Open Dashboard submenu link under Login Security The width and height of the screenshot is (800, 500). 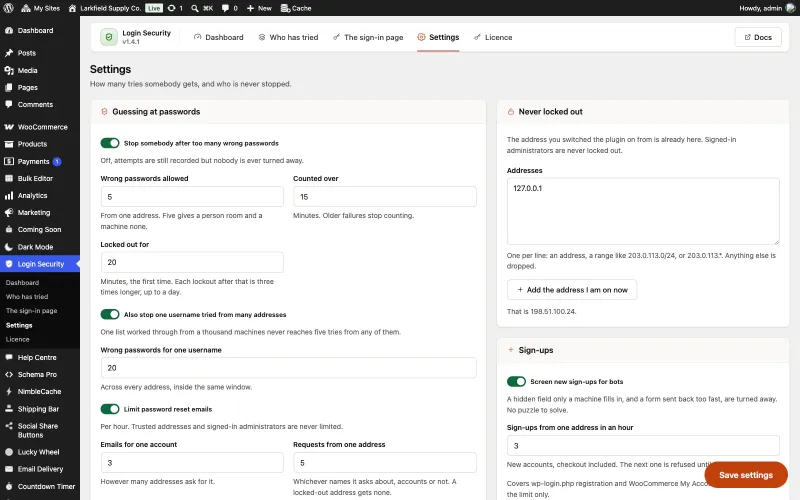coord(22,283)
